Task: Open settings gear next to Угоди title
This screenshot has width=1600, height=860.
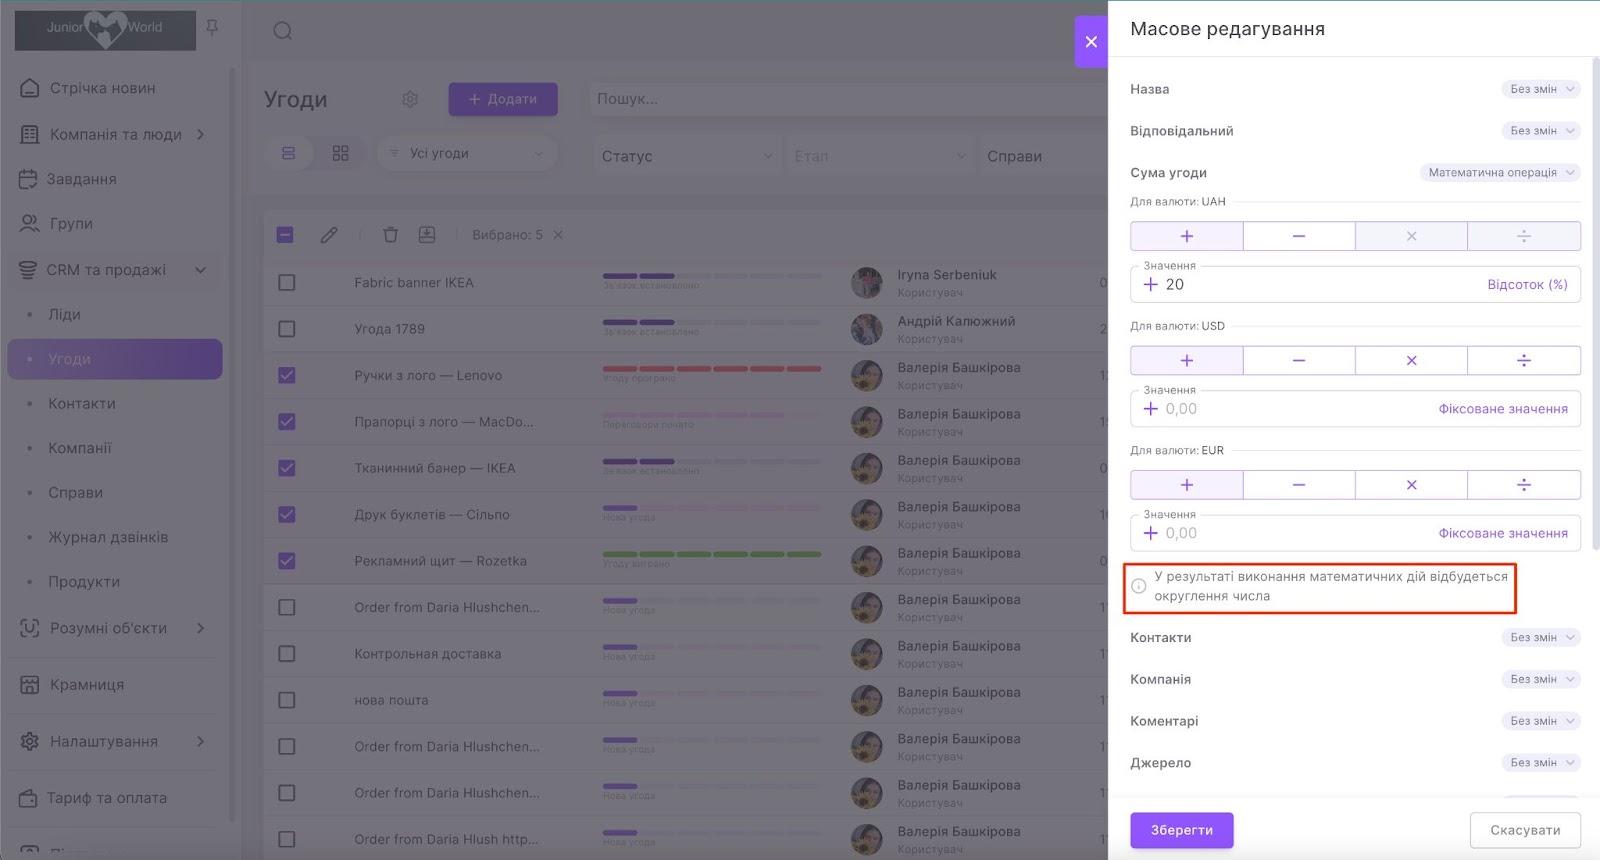Action: (410, 99)
